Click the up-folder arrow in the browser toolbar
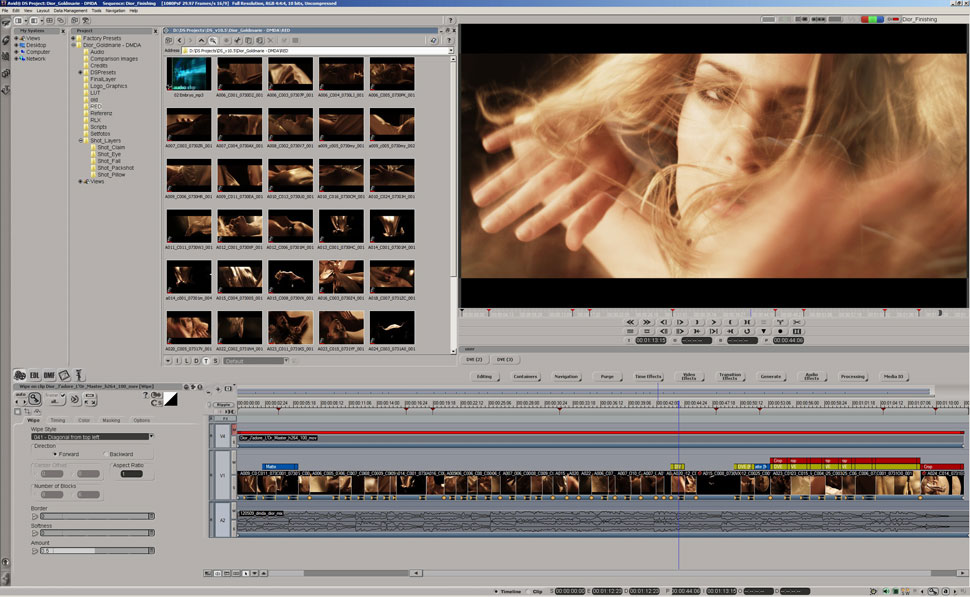The width and height of the screenshot is (970, 597). click(203, 40)
